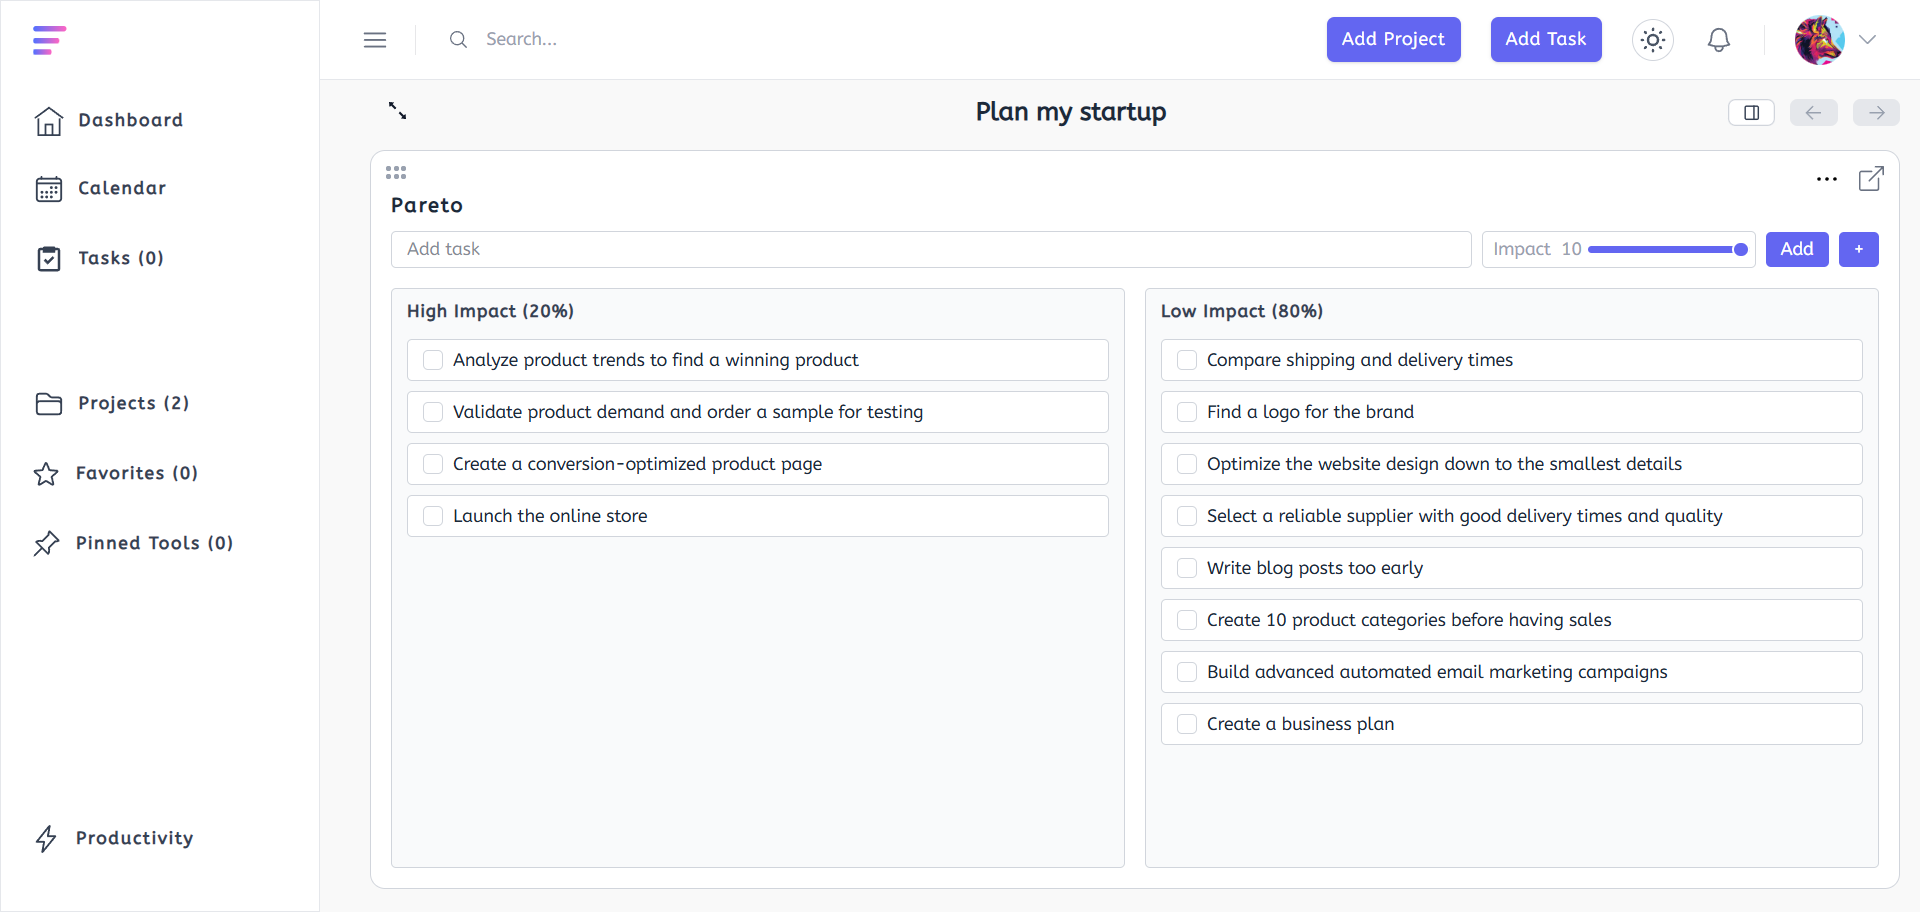The width and height of the screenshot is (1920, 912).
Task: Open the Pareto tool in full view
Action: point(1872,179)
